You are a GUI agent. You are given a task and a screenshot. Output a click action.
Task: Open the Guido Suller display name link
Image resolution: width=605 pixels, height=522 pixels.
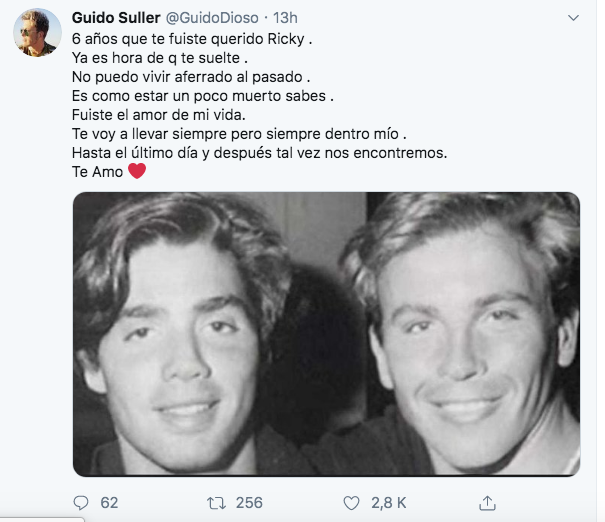coord(116,18)
